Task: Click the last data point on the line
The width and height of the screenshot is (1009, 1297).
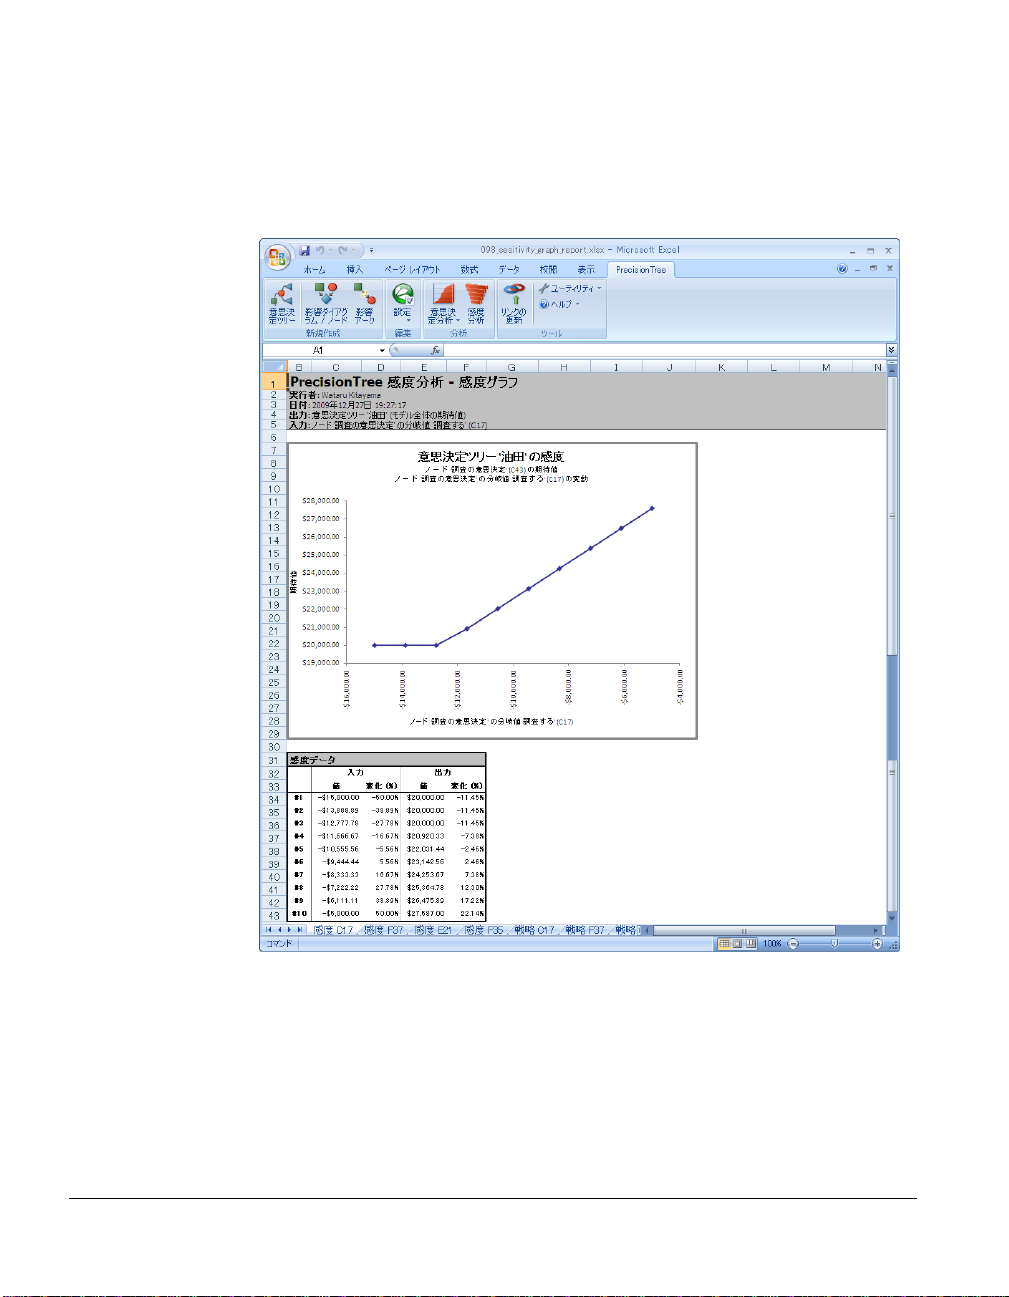Action: 652,508
